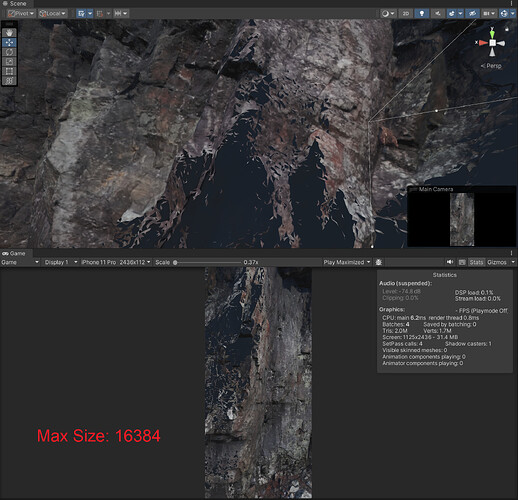Select the Move tool
Screen dimensions: 518x500
coord(9,42)
